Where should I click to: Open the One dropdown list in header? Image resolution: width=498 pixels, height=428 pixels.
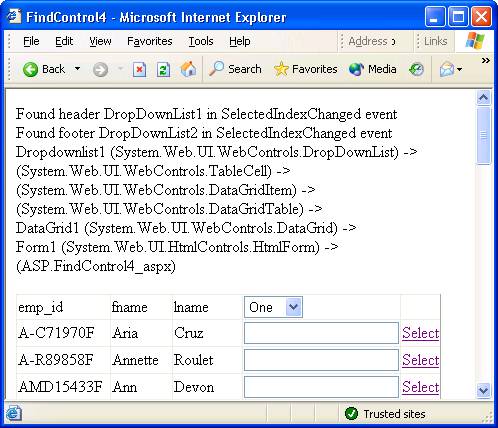click(x=273, y=307)
